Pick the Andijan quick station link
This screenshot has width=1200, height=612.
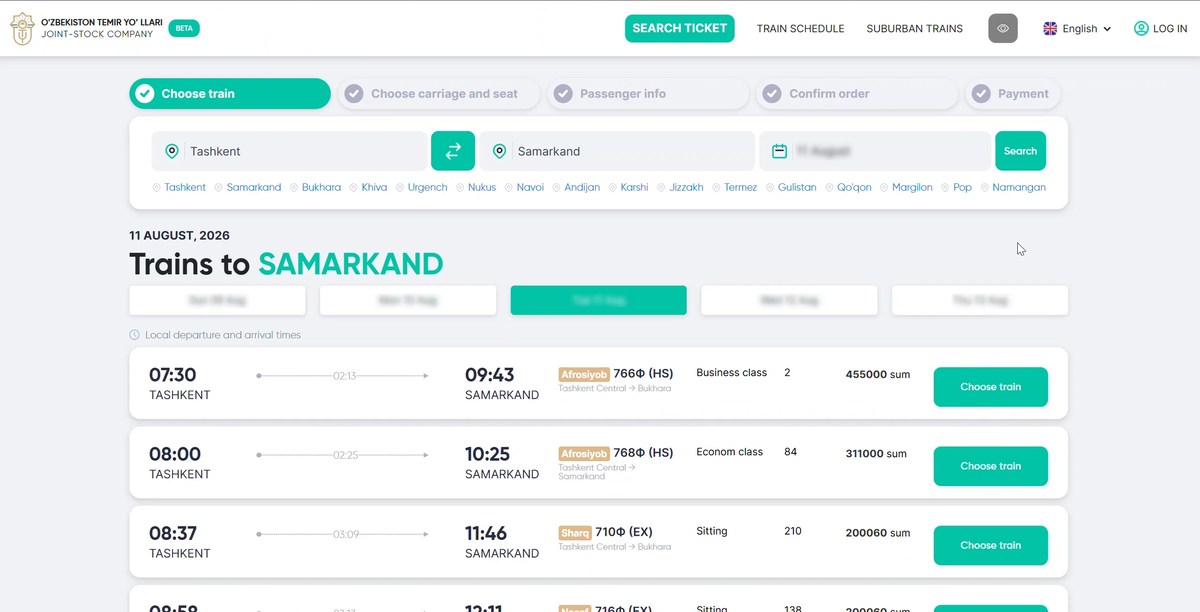pos(582,187)
